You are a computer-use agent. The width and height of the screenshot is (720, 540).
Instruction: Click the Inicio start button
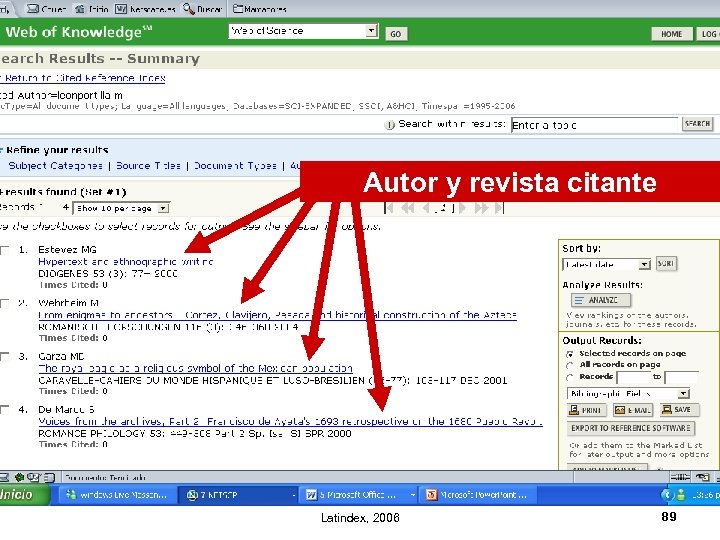(23, 495)
